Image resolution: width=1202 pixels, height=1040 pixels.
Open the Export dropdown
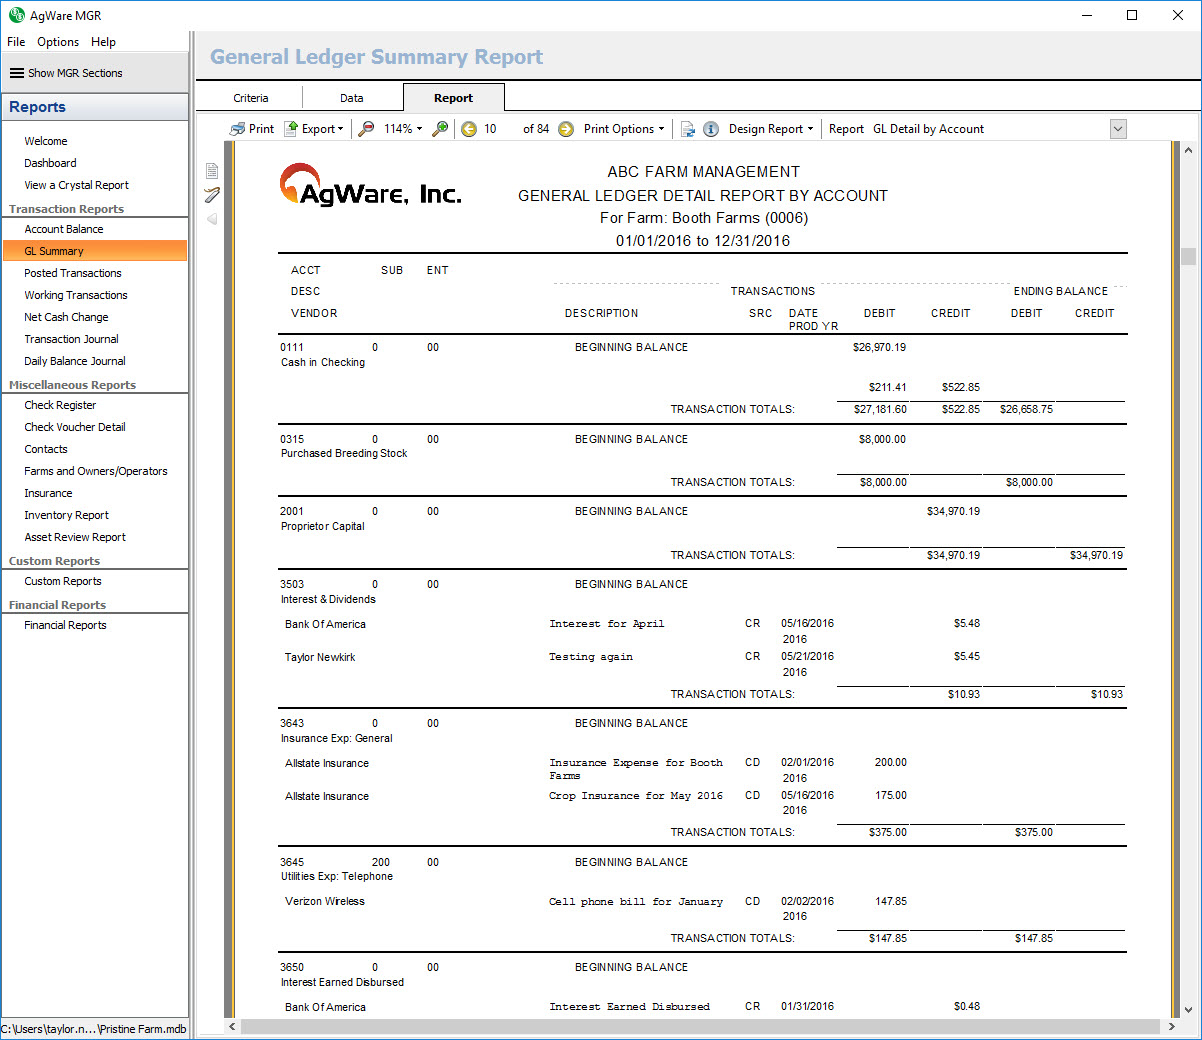[314, 129]
